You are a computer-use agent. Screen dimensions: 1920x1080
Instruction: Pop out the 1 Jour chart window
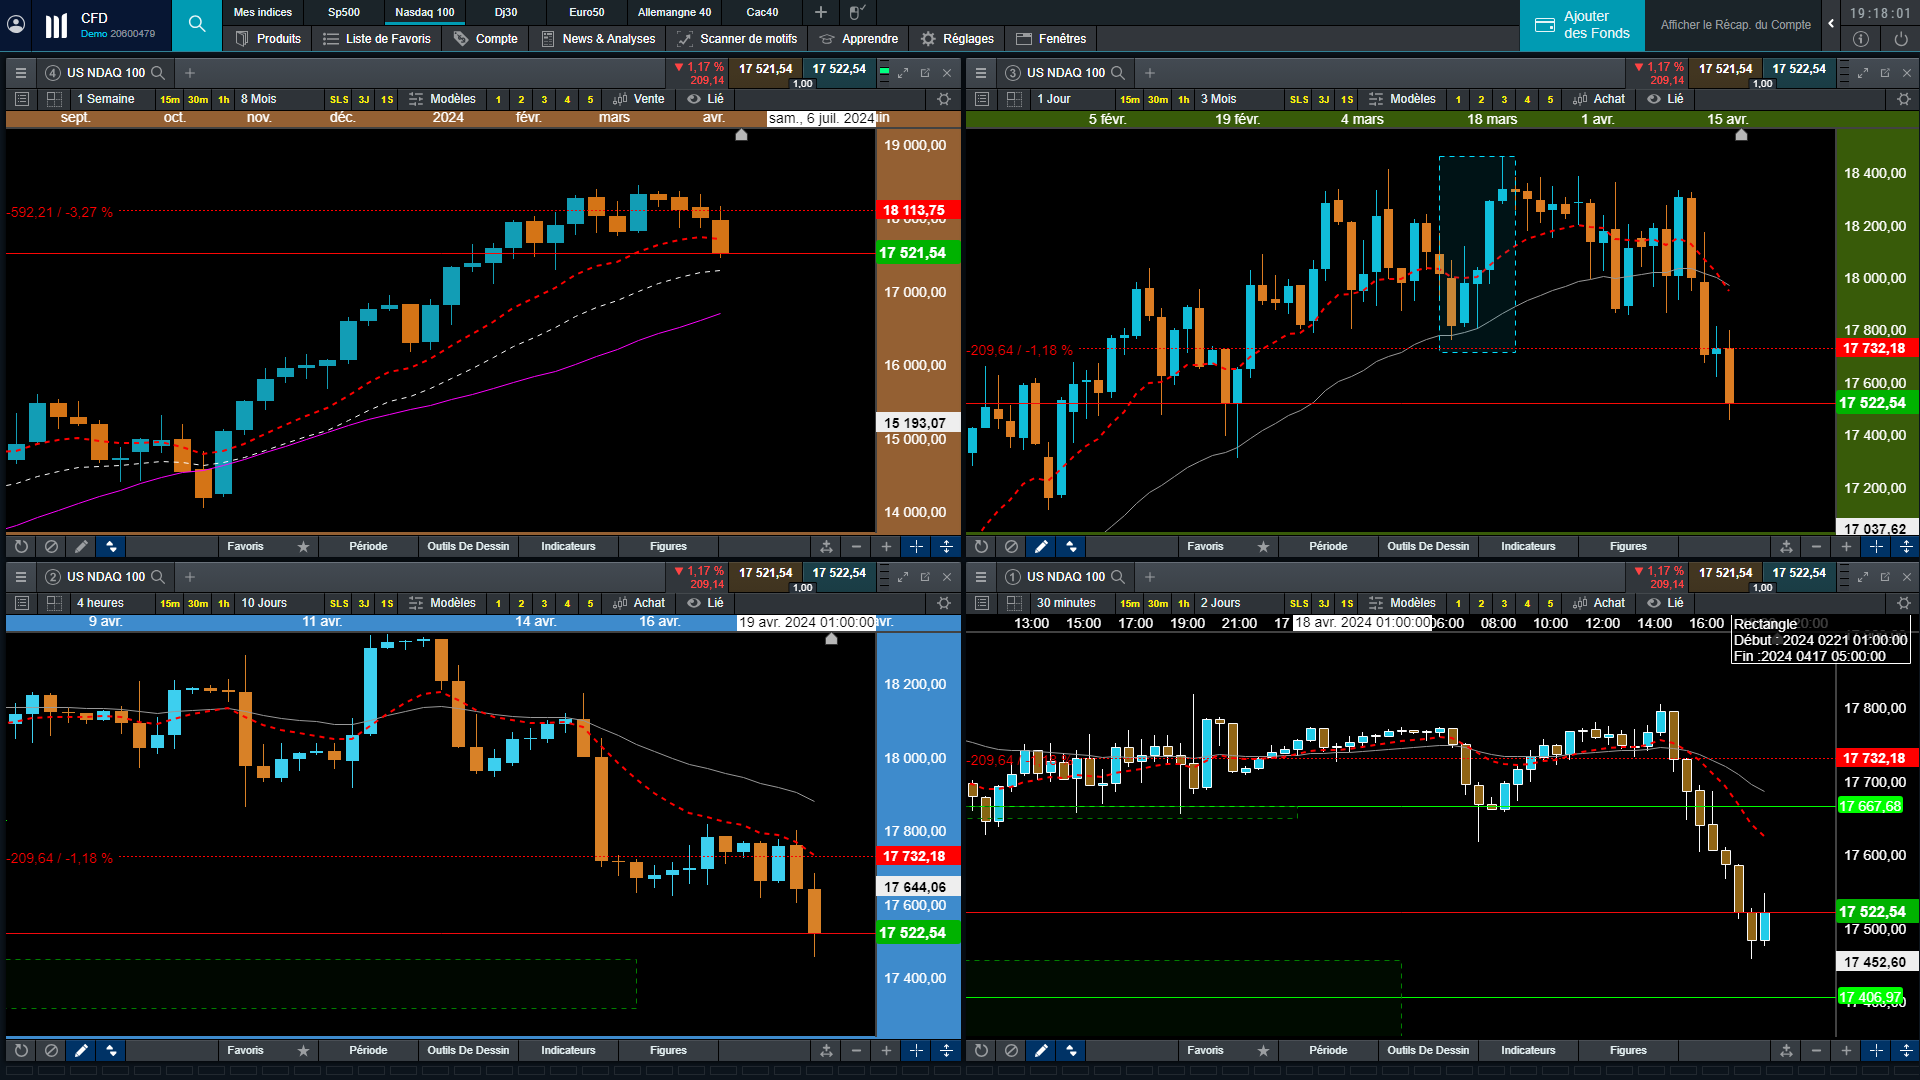coord(1885,73)
